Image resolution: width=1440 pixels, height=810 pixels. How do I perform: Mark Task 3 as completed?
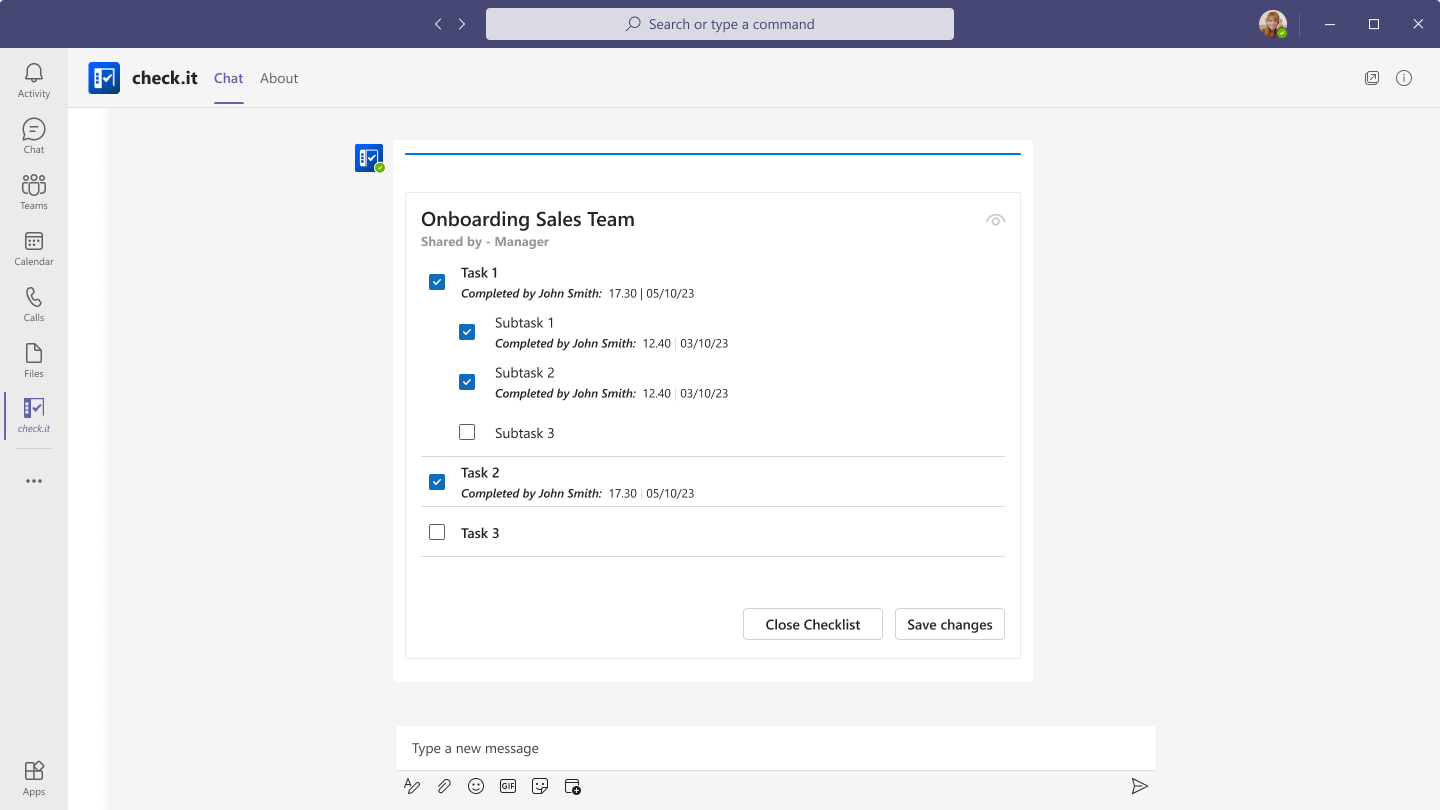[x=437, y=531]
